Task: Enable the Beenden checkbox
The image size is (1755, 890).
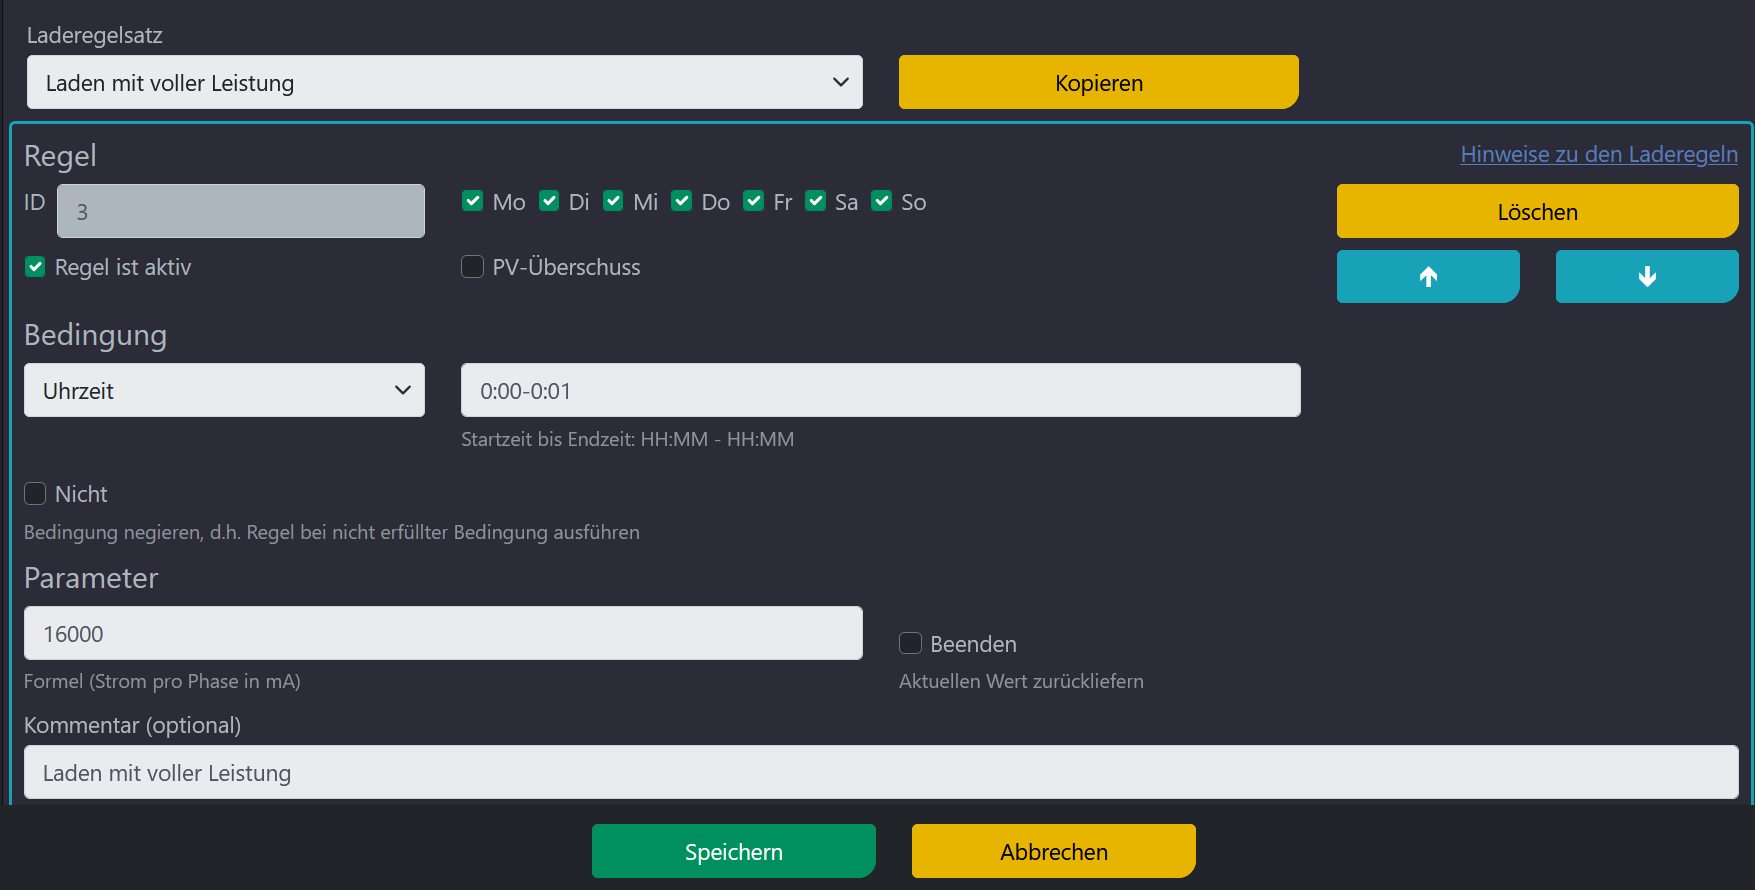Action: [910, 643]
